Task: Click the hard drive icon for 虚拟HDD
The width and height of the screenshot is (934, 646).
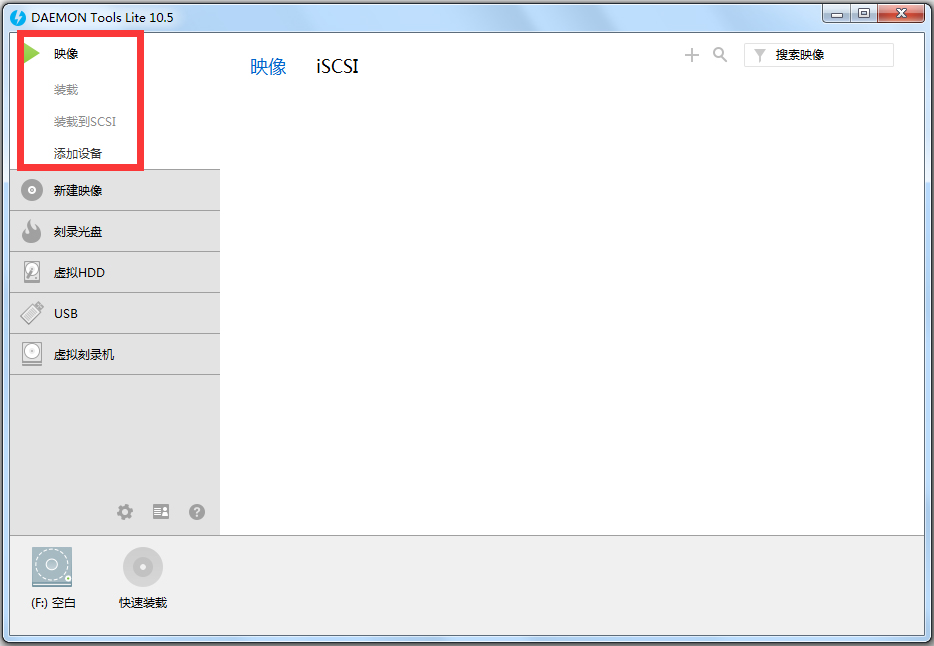Action: click(x=32, y=272)
